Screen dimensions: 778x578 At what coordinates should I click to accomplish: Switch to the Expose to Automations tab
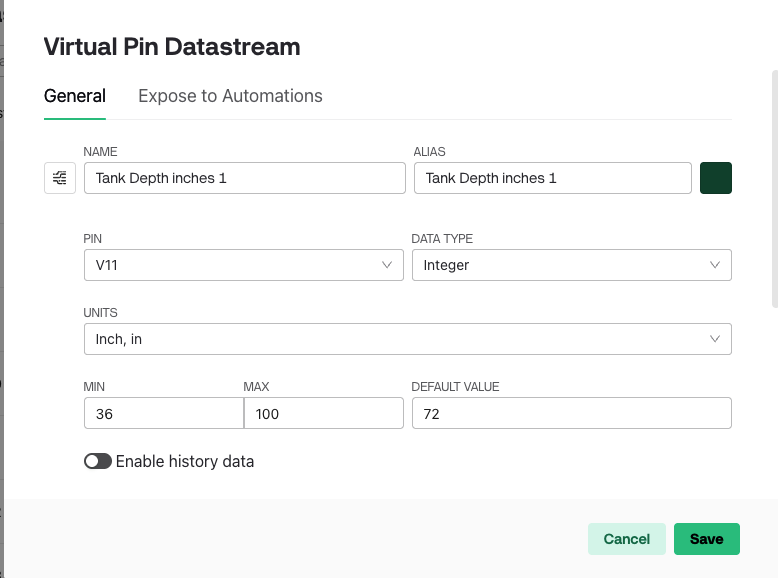(230, 96)
